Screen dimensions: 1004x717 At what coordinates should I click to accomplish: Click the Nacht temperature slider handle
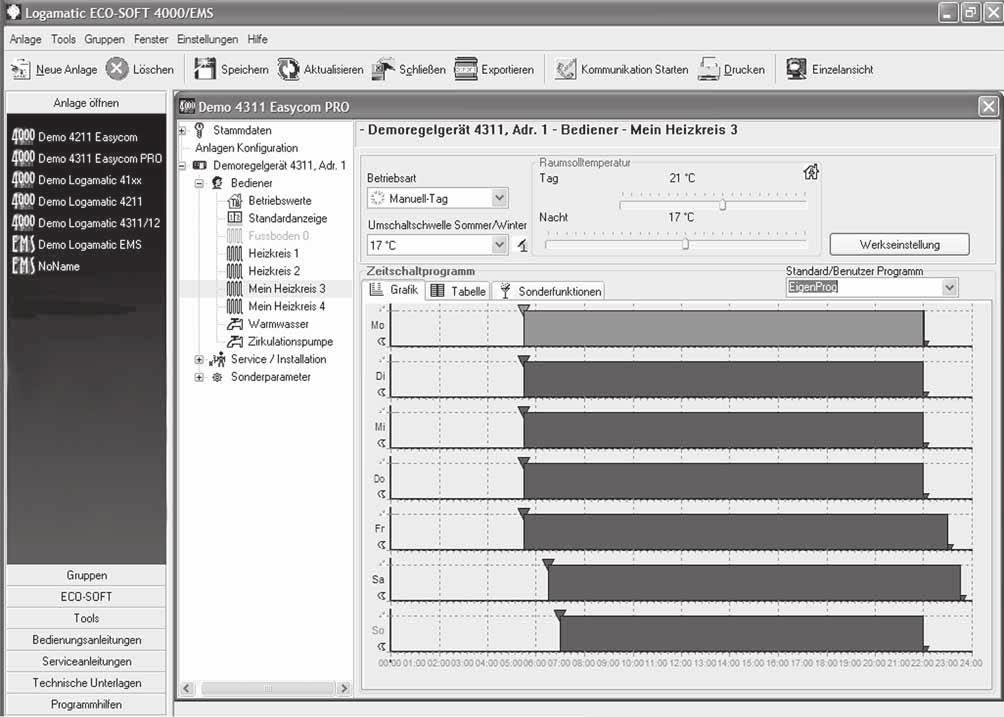[x=685, y=244]
